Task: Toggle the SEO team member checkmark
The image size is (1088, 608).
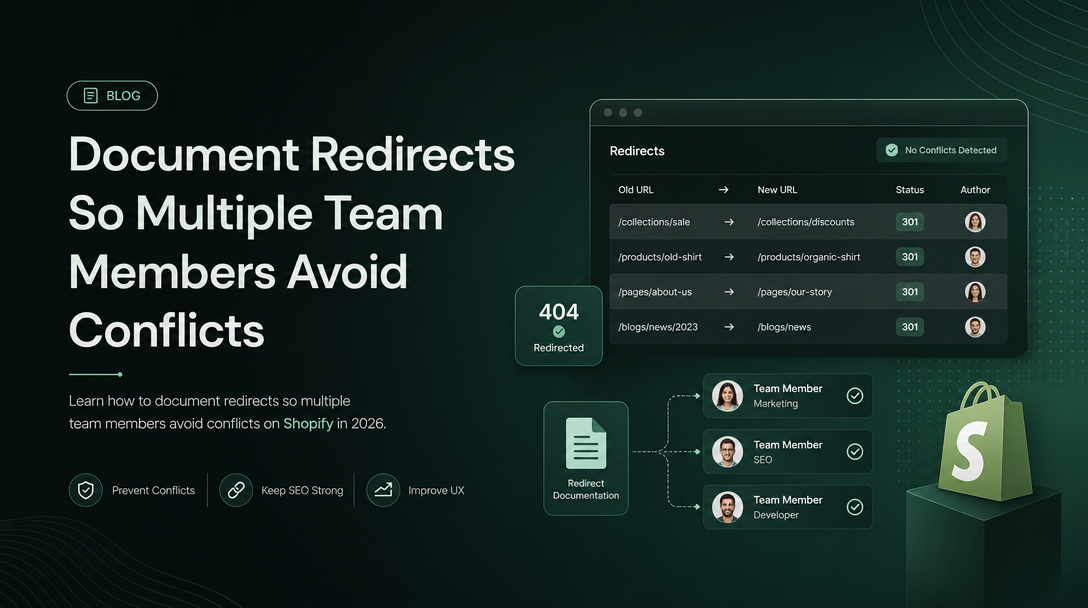Action: [x=855, y=452]
